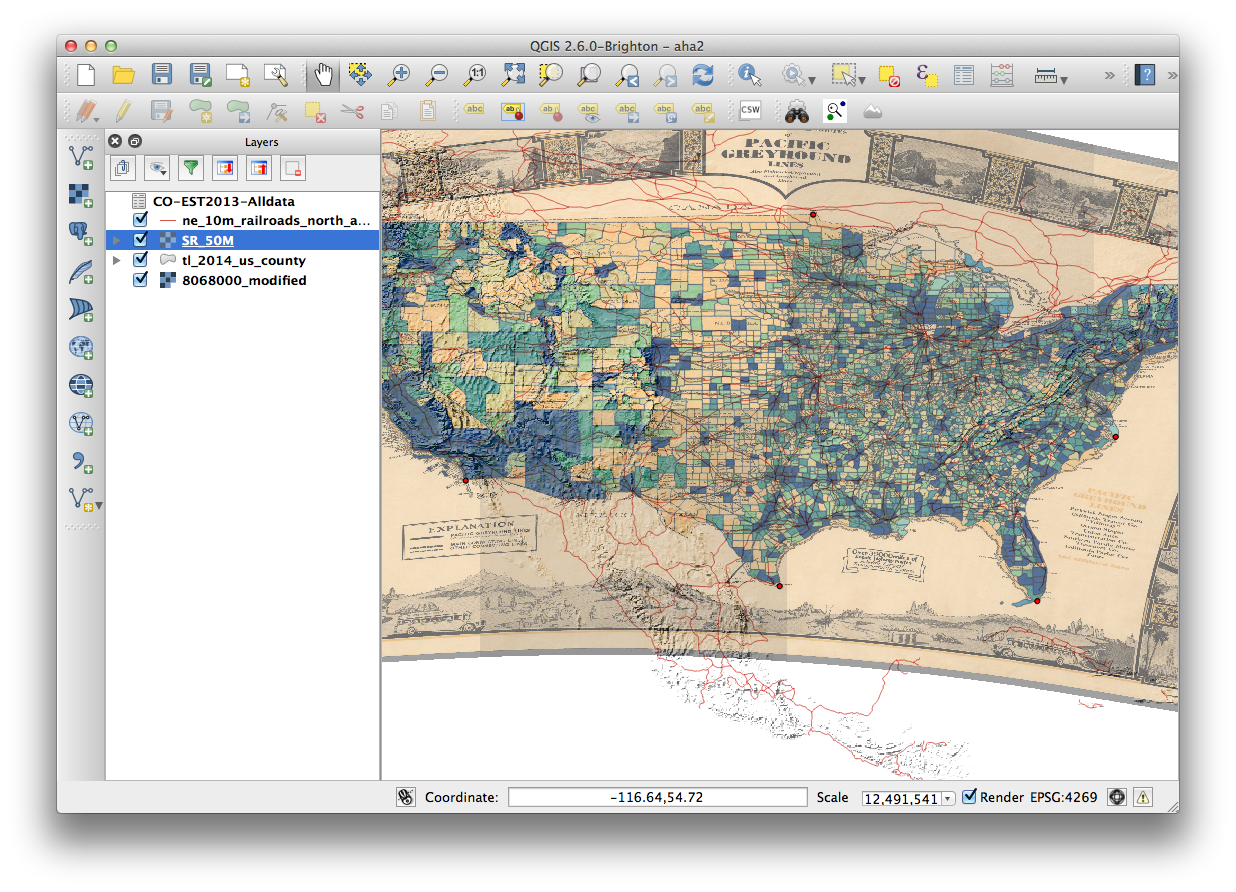The height and width of the screenshot is (892, 1236).
Task: Toggle extents and mouse position display
Action: pos(405,797)
